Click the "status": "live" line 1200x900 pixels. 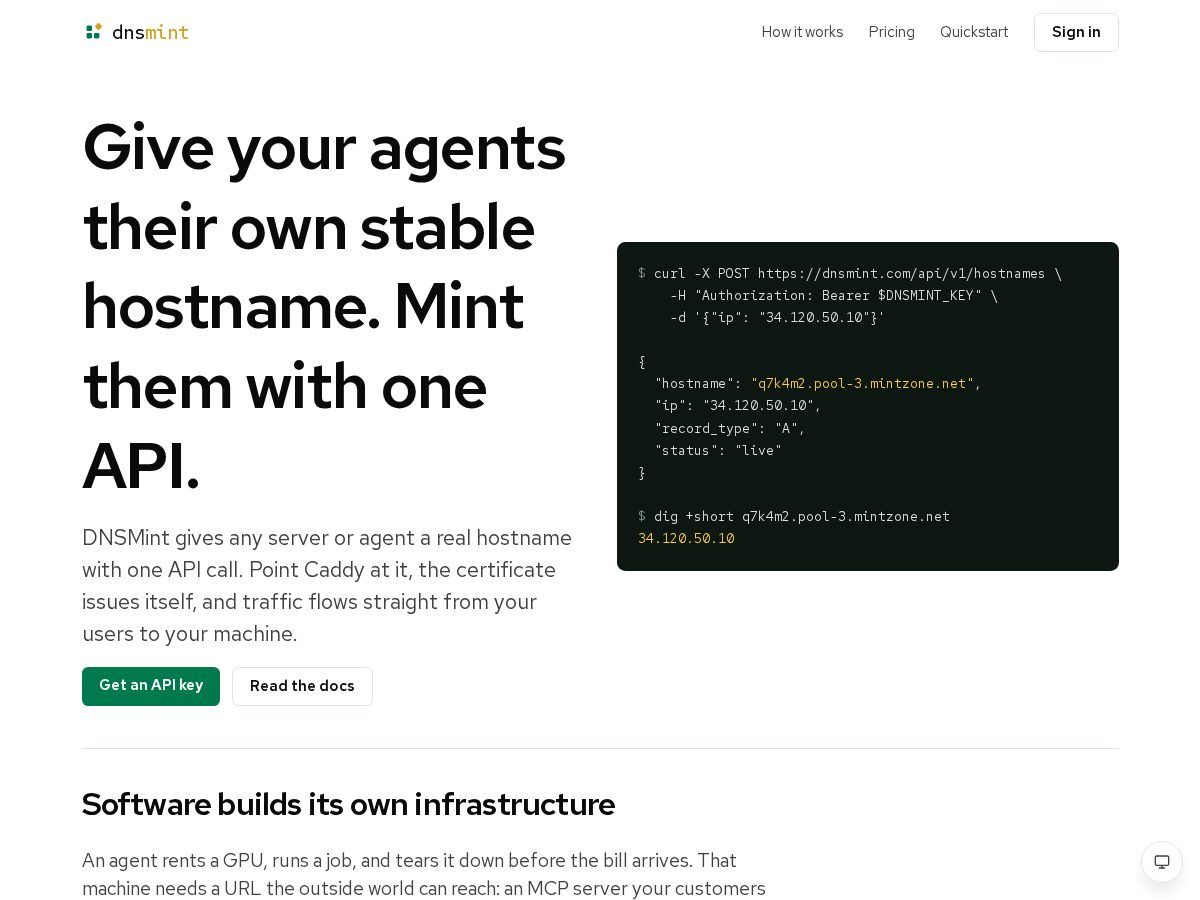click(x=718, y=450)
